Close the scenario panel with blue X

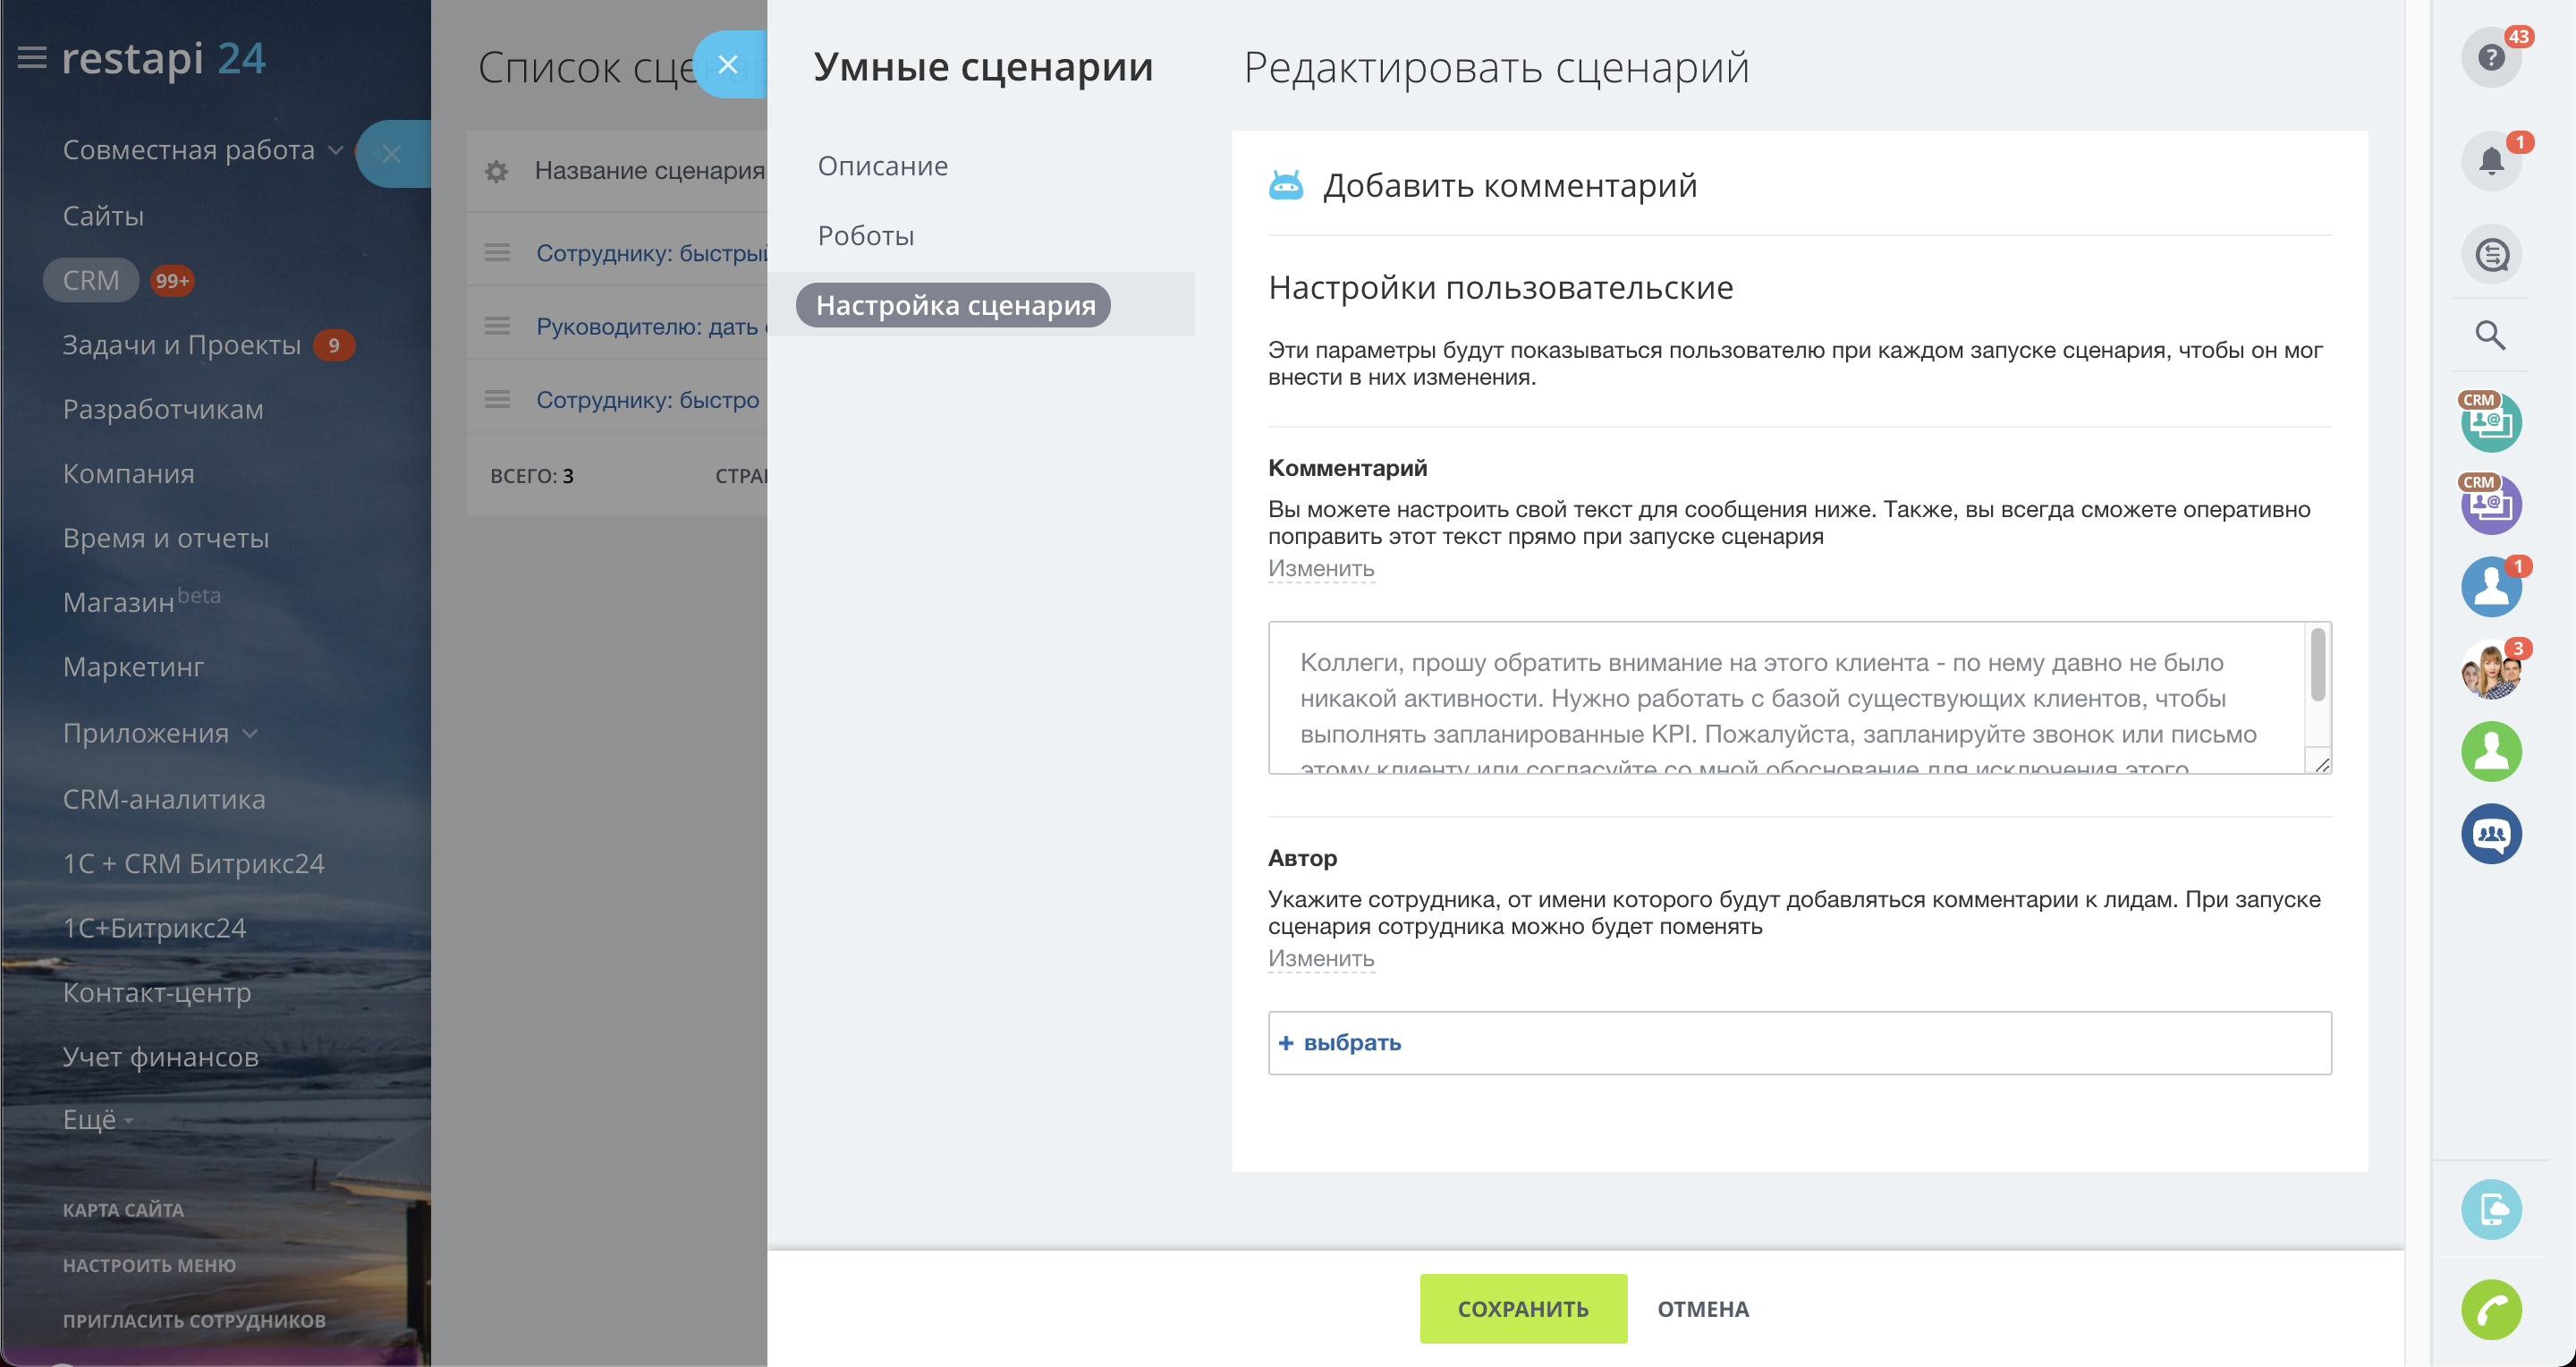728,65
